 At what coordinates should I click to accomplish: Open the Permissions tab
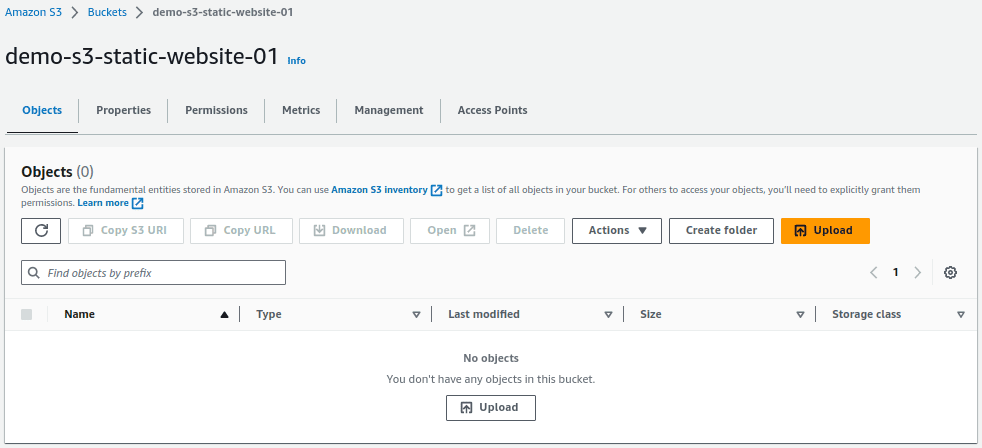click(216, 110)
